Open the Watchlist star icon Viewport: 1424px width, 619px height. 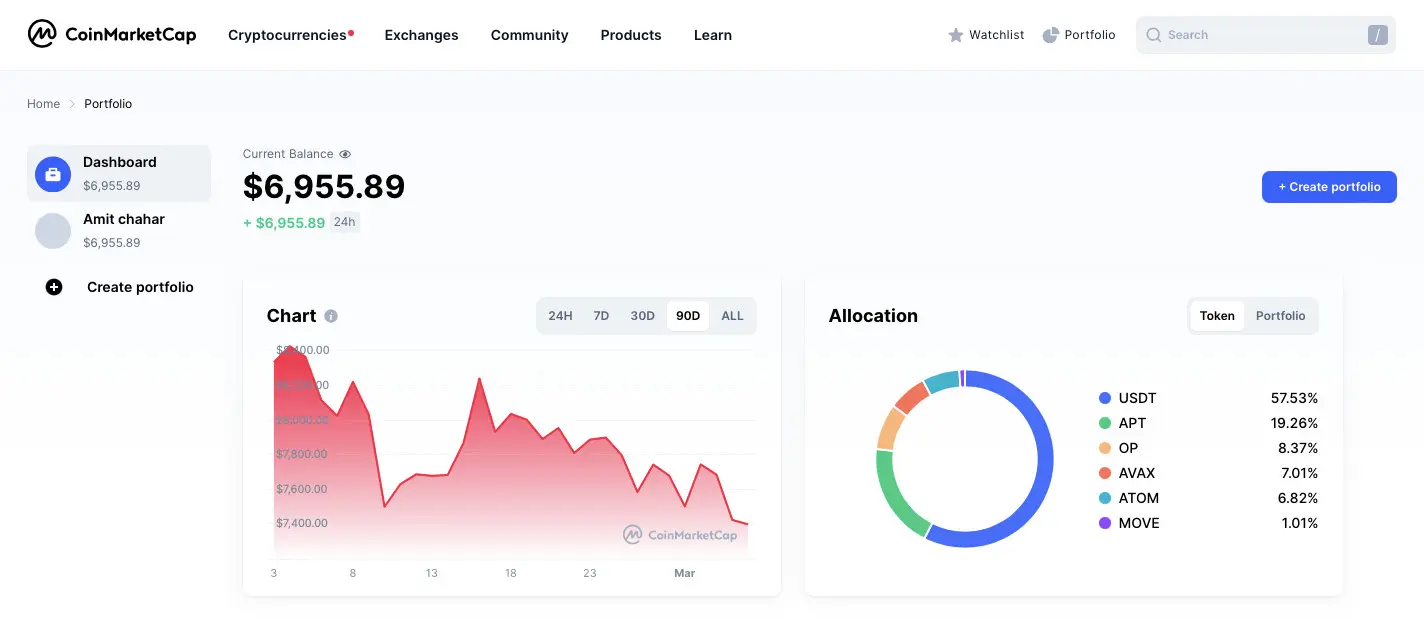tap(957, 34)
